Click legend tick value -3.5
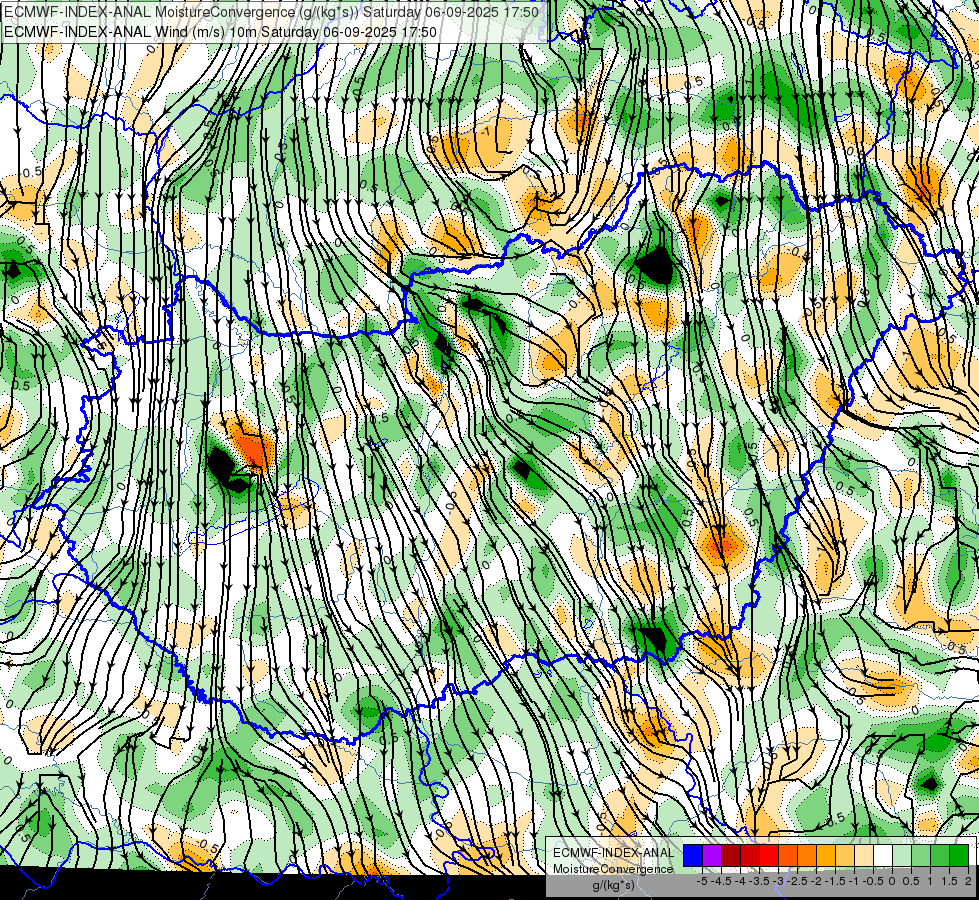Screen dimensions: 979x900 (759, 881)
